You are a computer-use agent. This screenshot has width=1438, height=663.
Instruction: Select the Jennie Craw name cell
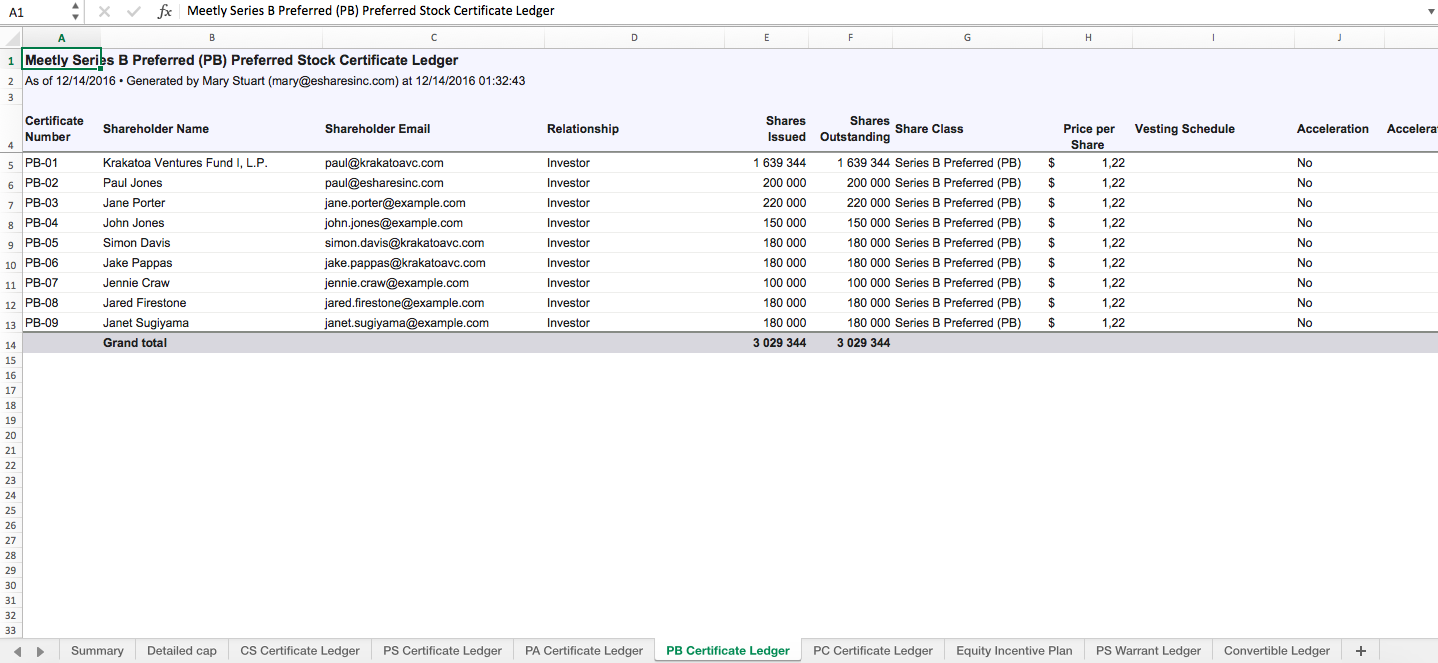click(x=211, y=283)
